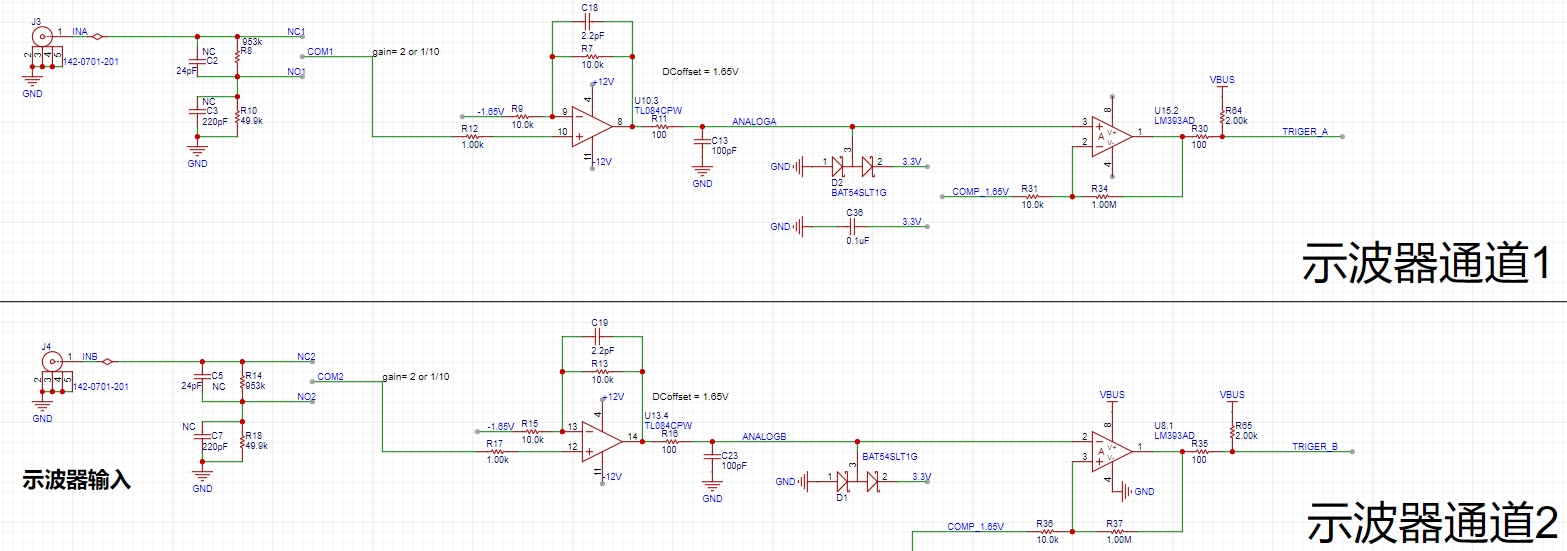1567x551 pixels.
Task: Click the C13 100pF capacitor
Action: coord(703,148)
